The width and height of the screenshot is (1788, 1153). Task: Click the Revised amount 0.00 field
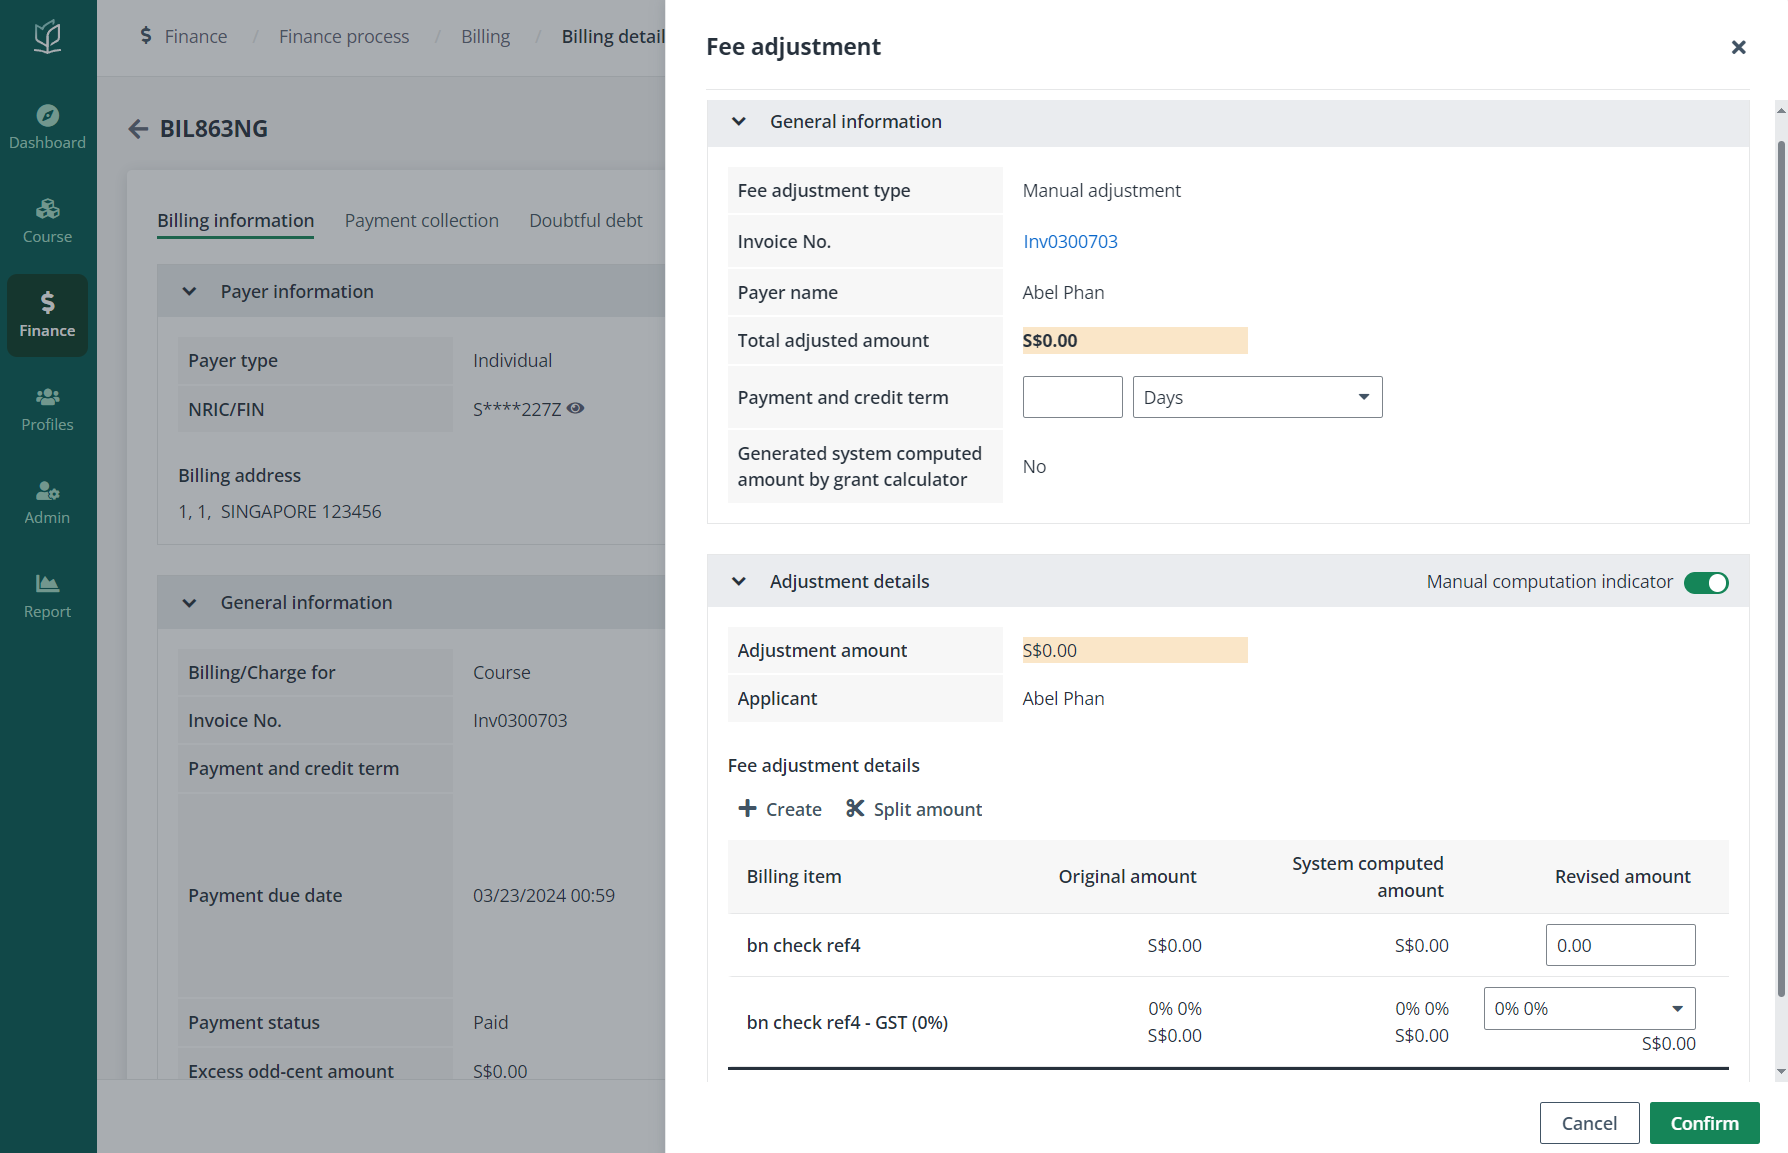(1620, 945)
